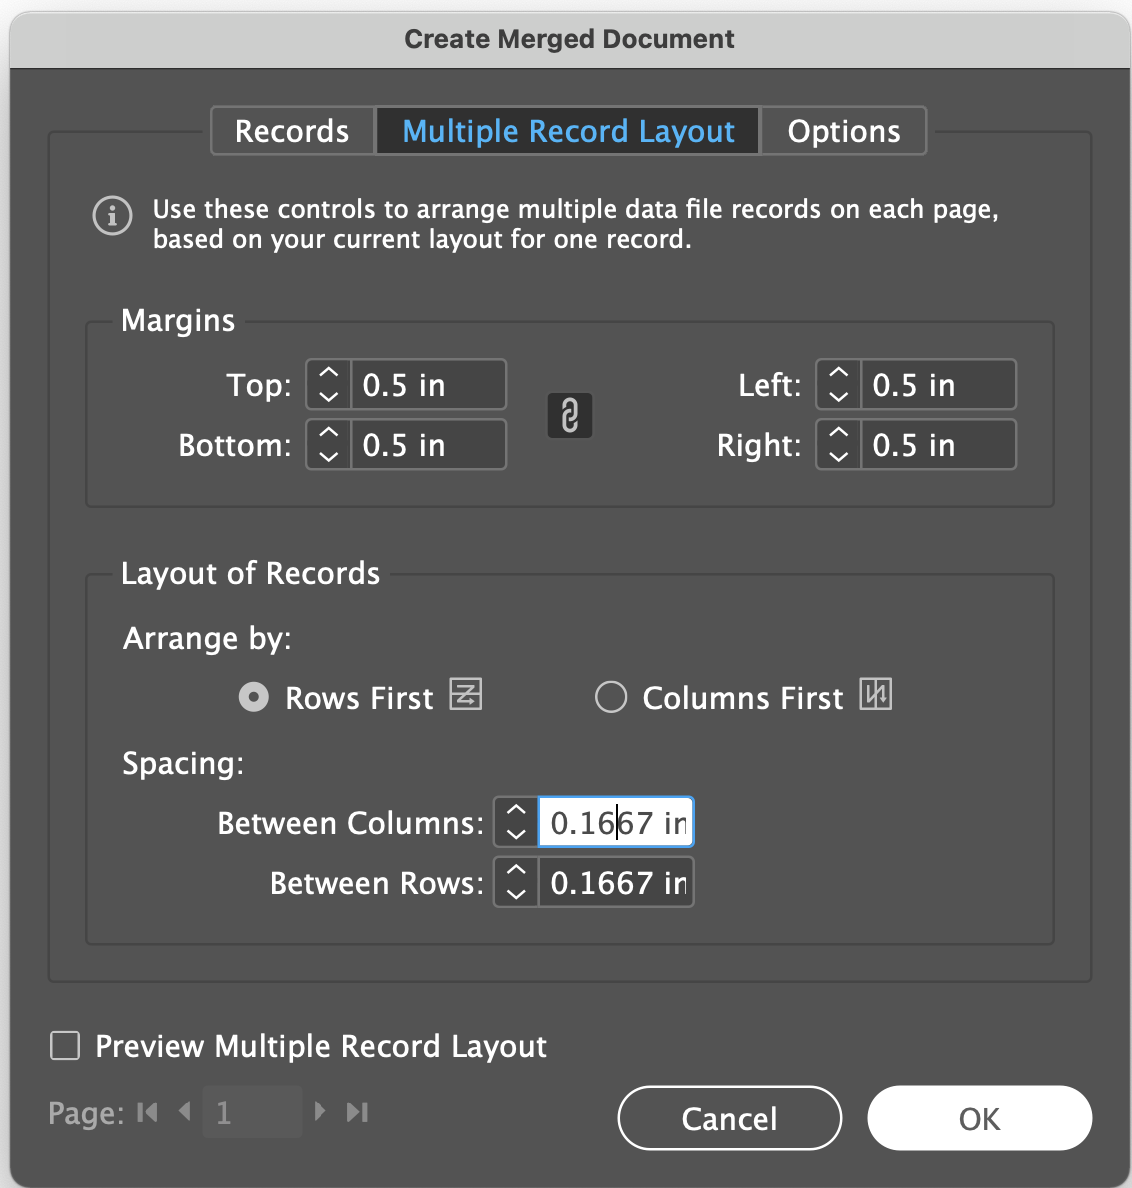Confirm the merge with OK

click(978, 1118)
